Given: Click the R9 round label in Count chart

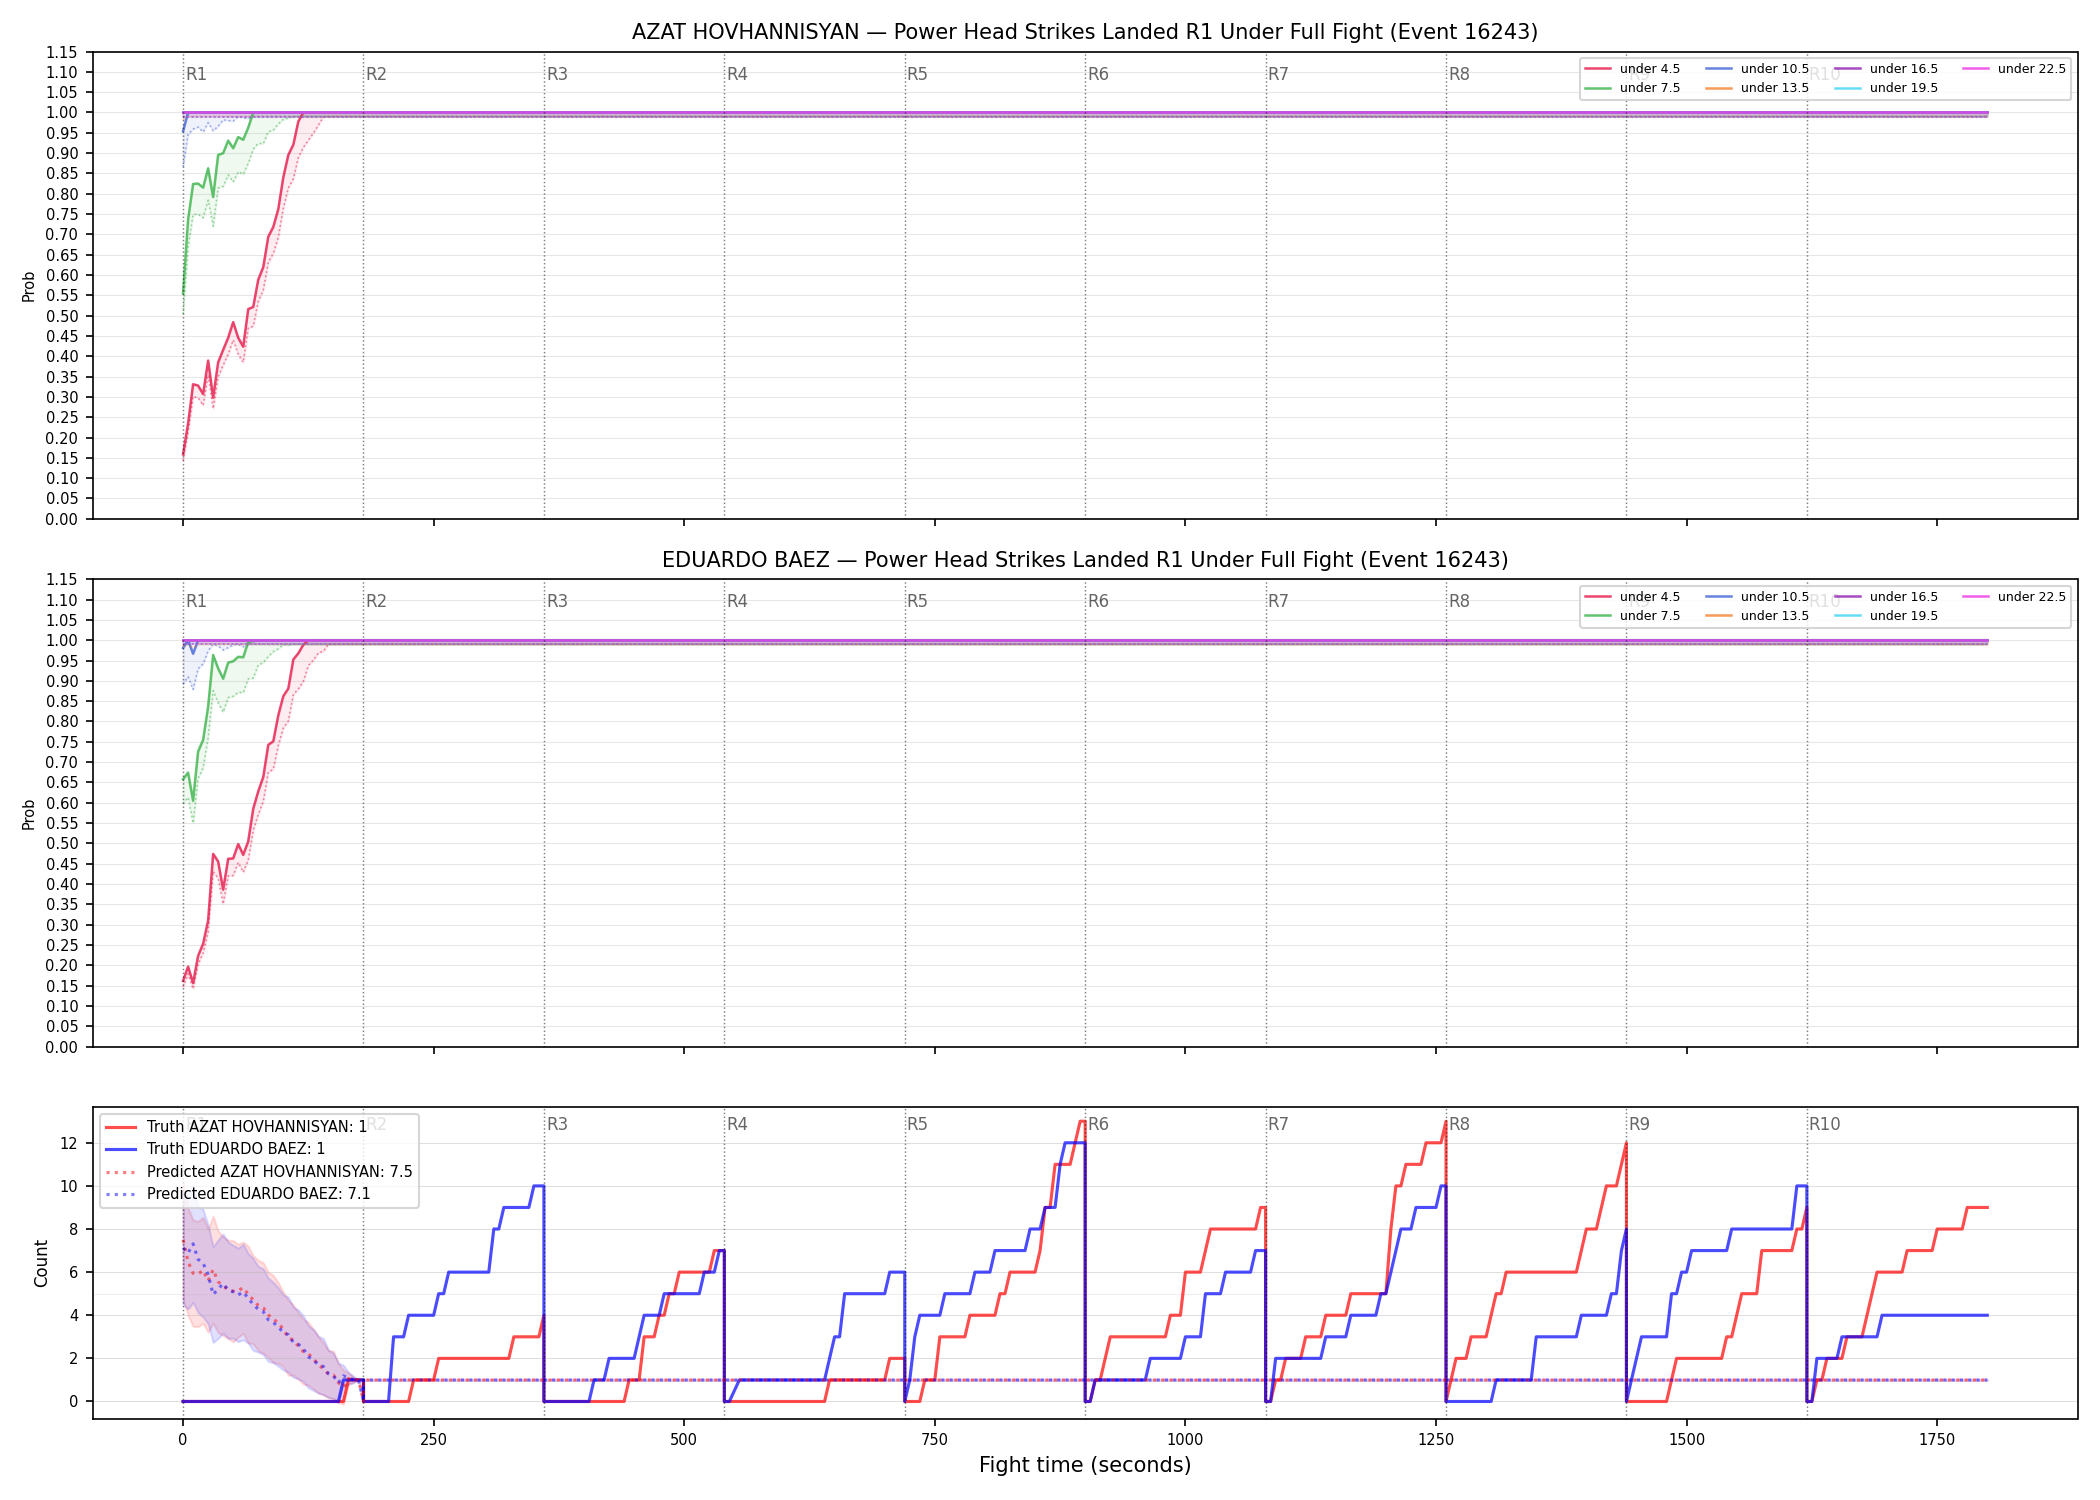Looking at the screenshot, I should [x=1639, y=1124].
